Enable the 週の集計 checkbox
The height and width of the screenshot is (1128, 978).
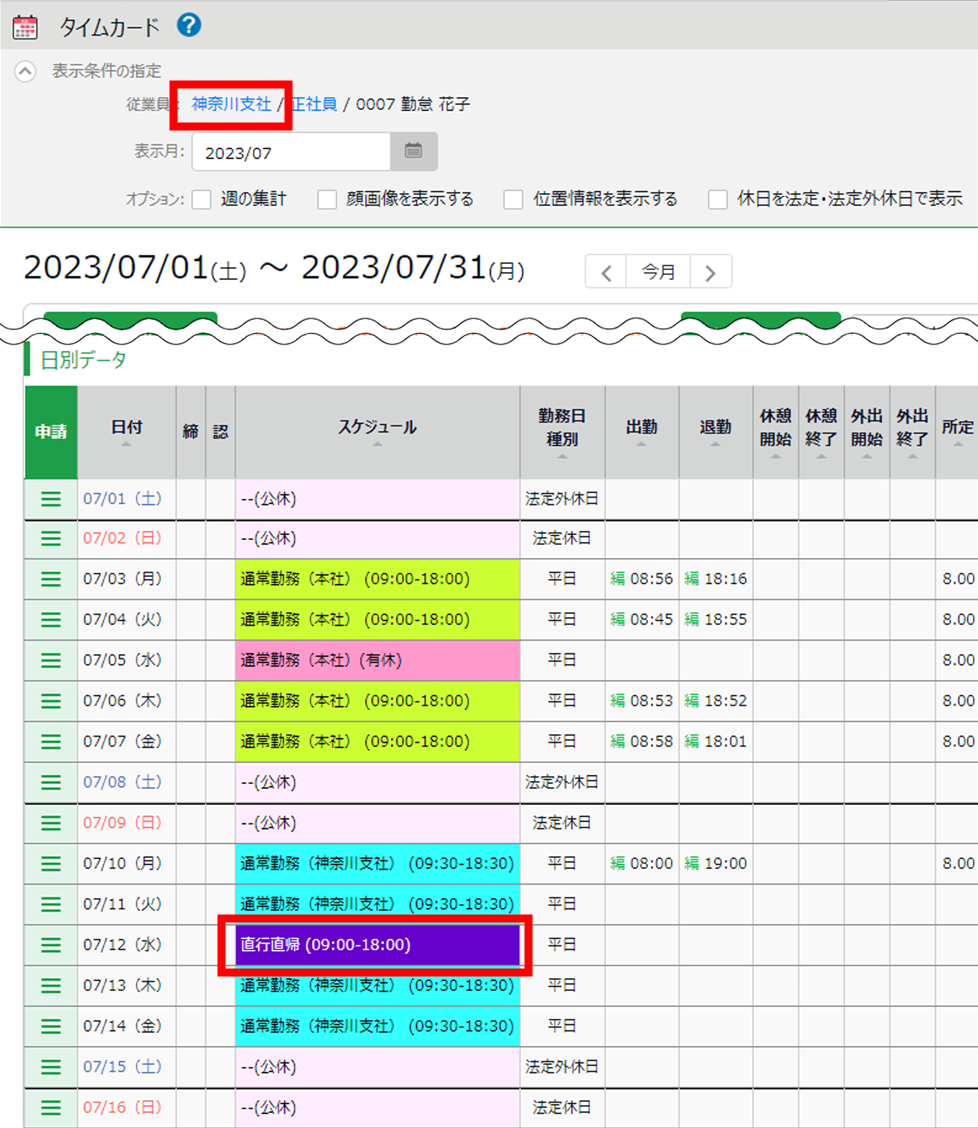pyautogui.click(x=203, y=199)
